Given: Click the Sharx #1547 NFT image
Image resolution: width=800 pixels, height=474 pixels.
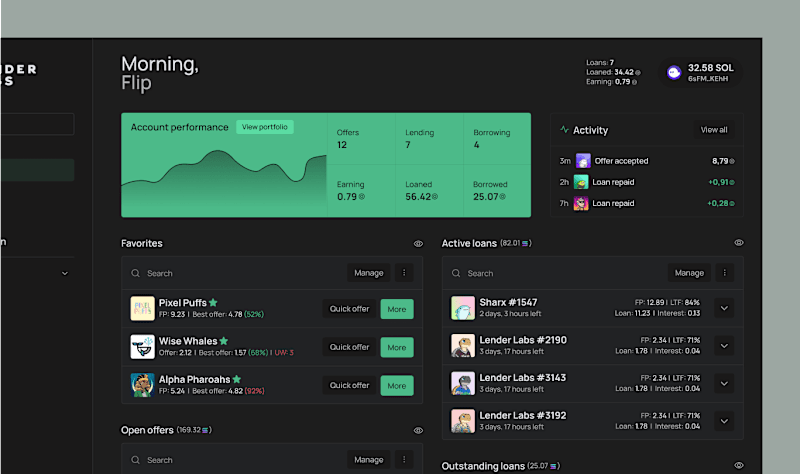Looking at the screenshot, I should (463, 308).
